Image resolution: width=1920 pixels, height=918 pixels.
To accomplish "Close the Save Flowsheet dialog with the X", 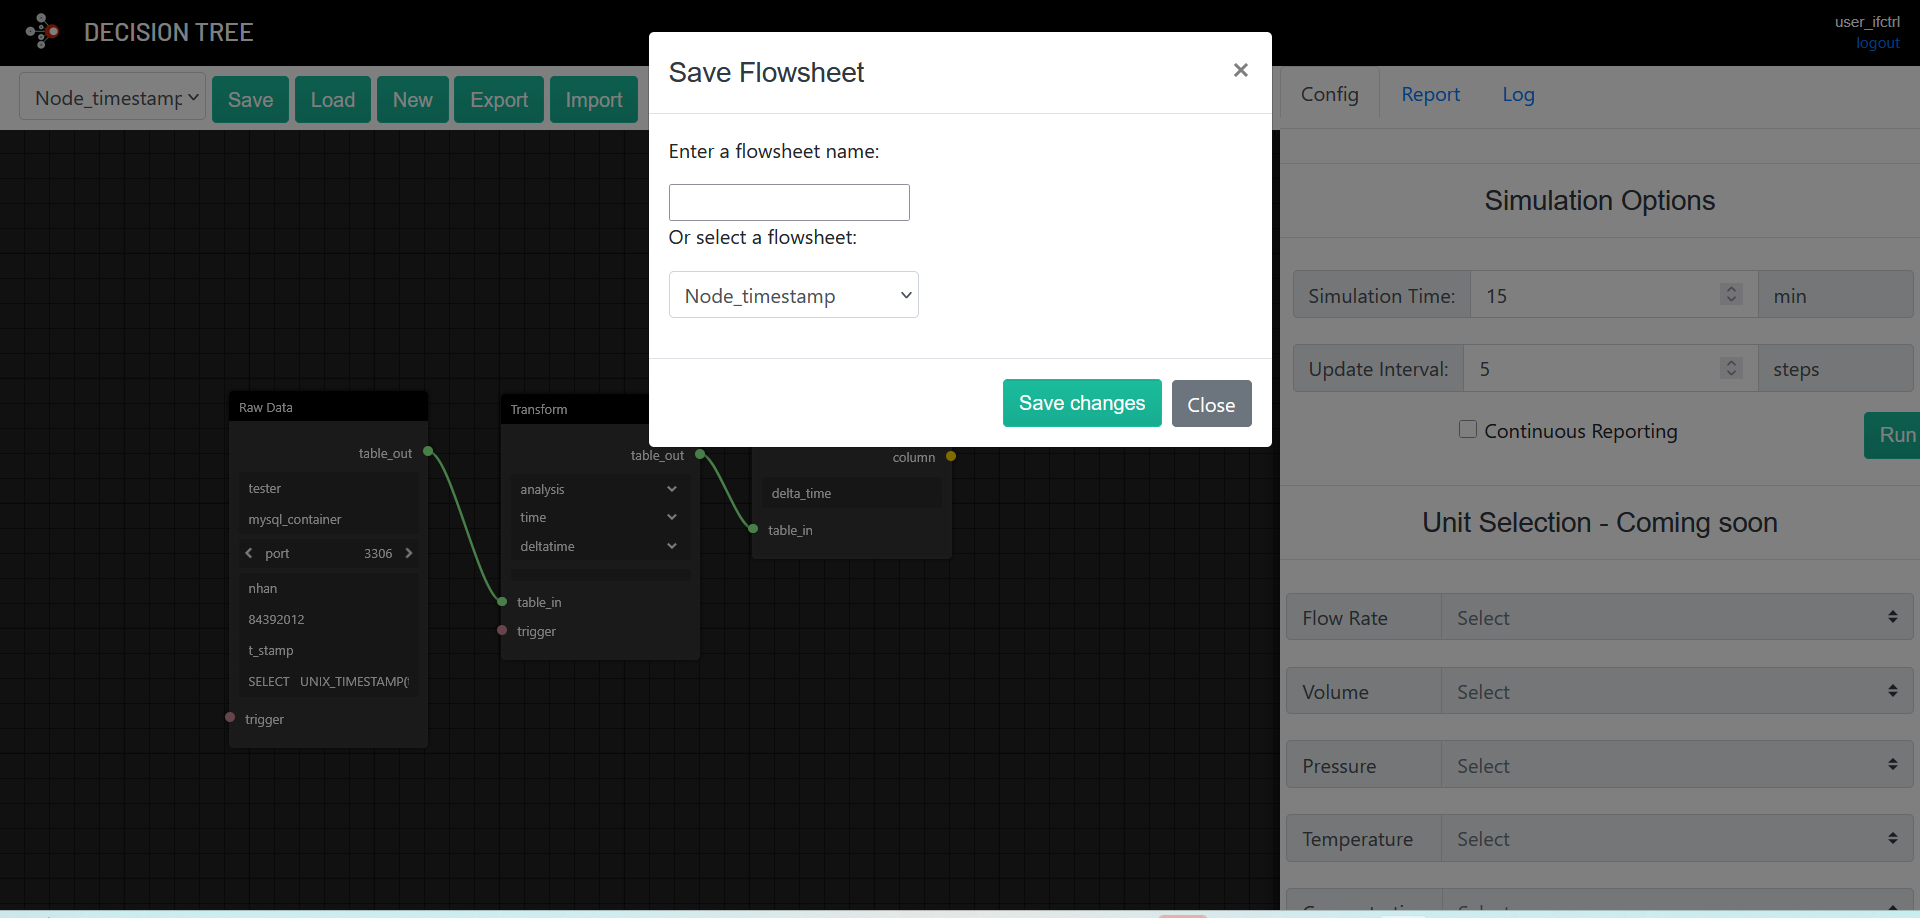I will point(1240,70).
